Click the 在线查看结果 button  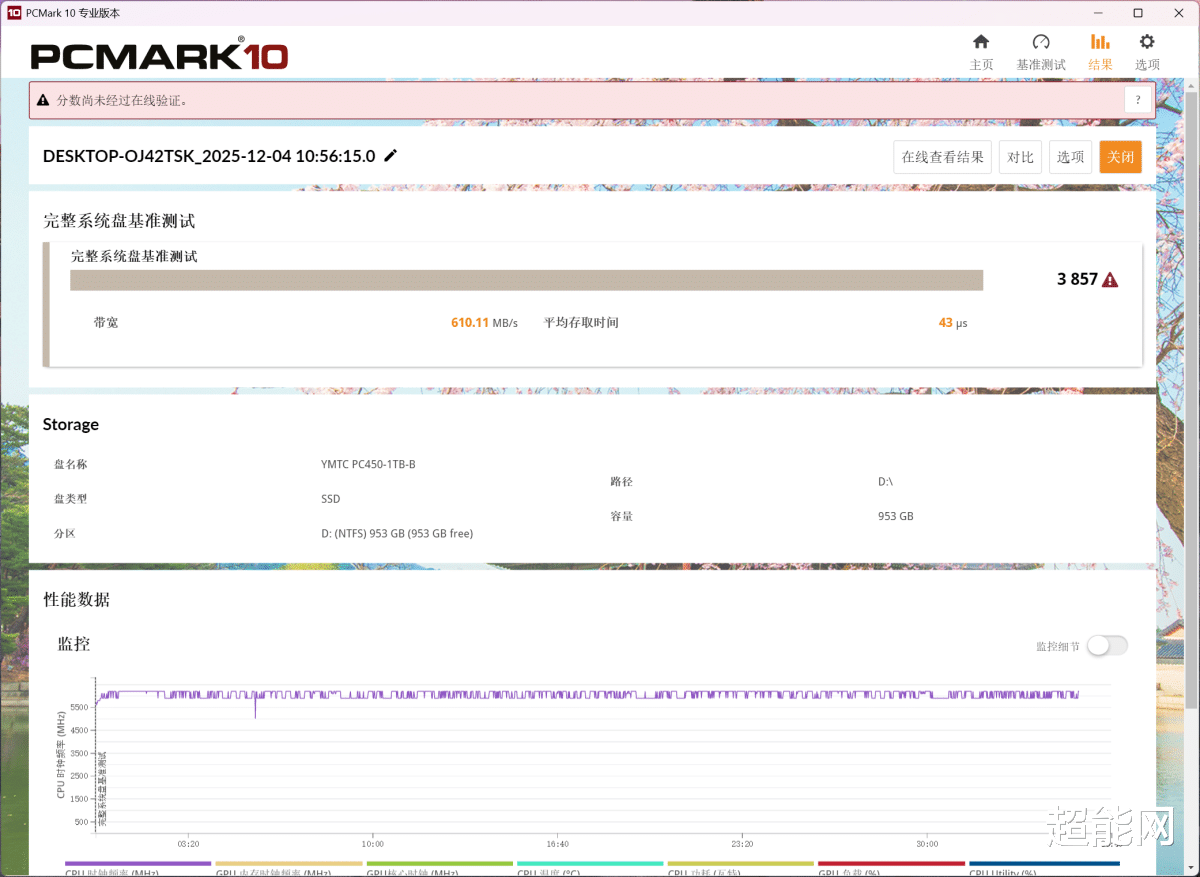pyautogui.click(x=942, y=157)
